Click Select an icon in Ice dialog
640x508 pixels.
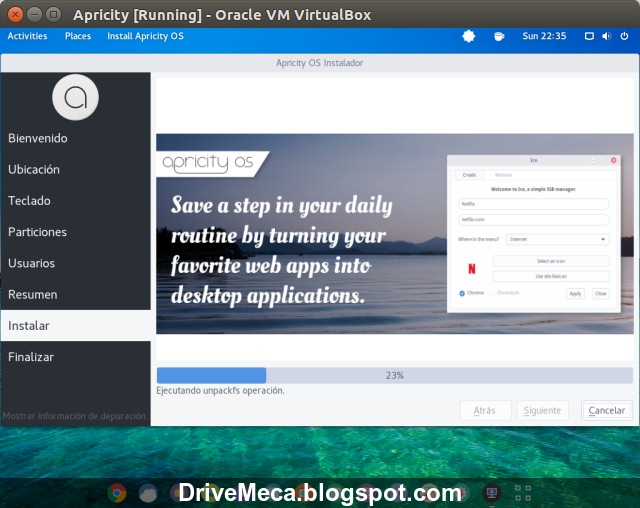[551, 261]
